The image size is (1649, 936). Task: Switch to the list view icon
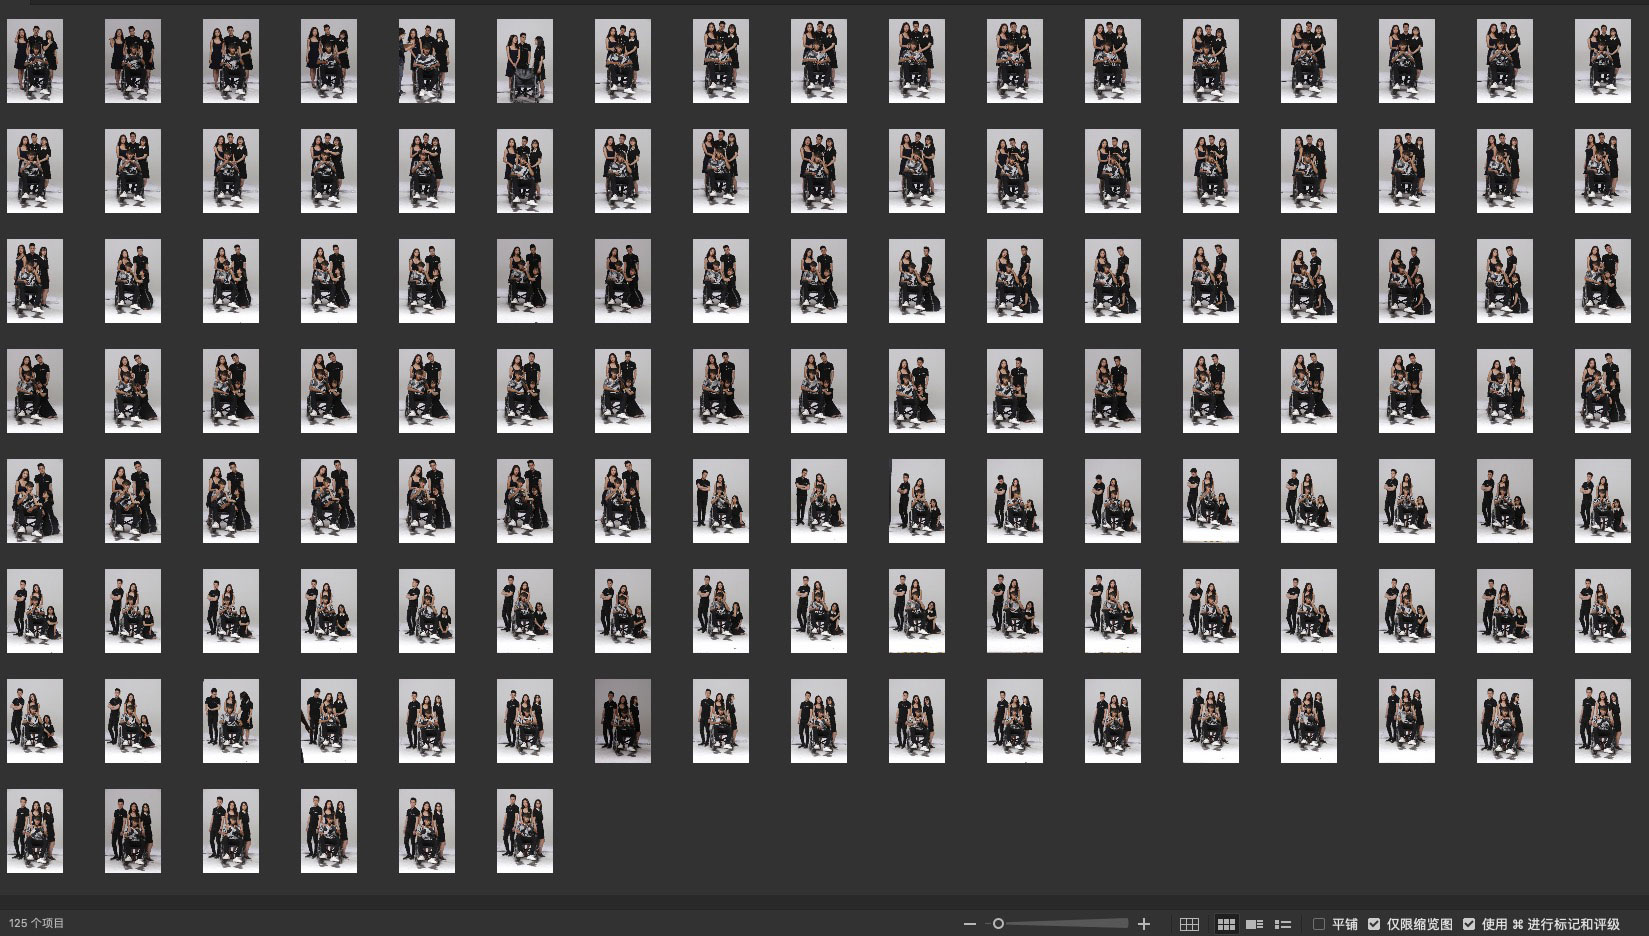(1283, 924)
